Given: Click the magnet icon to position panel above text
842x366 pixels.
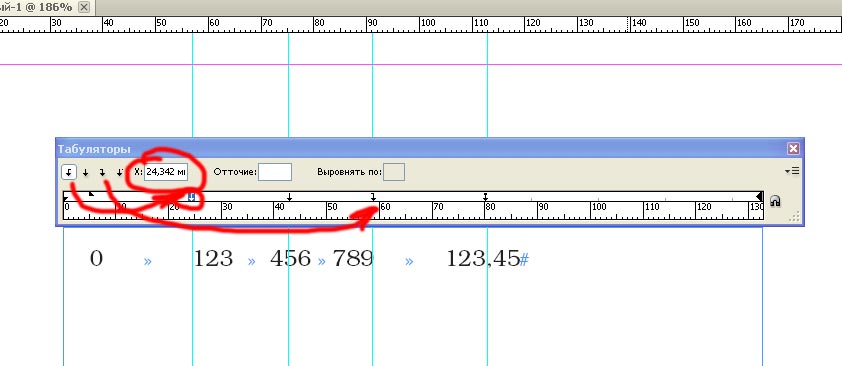Looking at the screenshot, I should click(x=775, y=201).
